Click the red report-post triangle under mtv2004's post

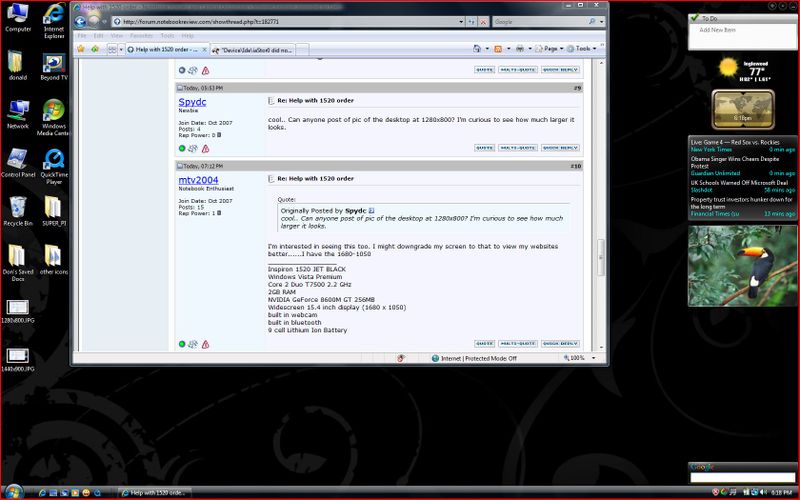[x=205, y=344]
